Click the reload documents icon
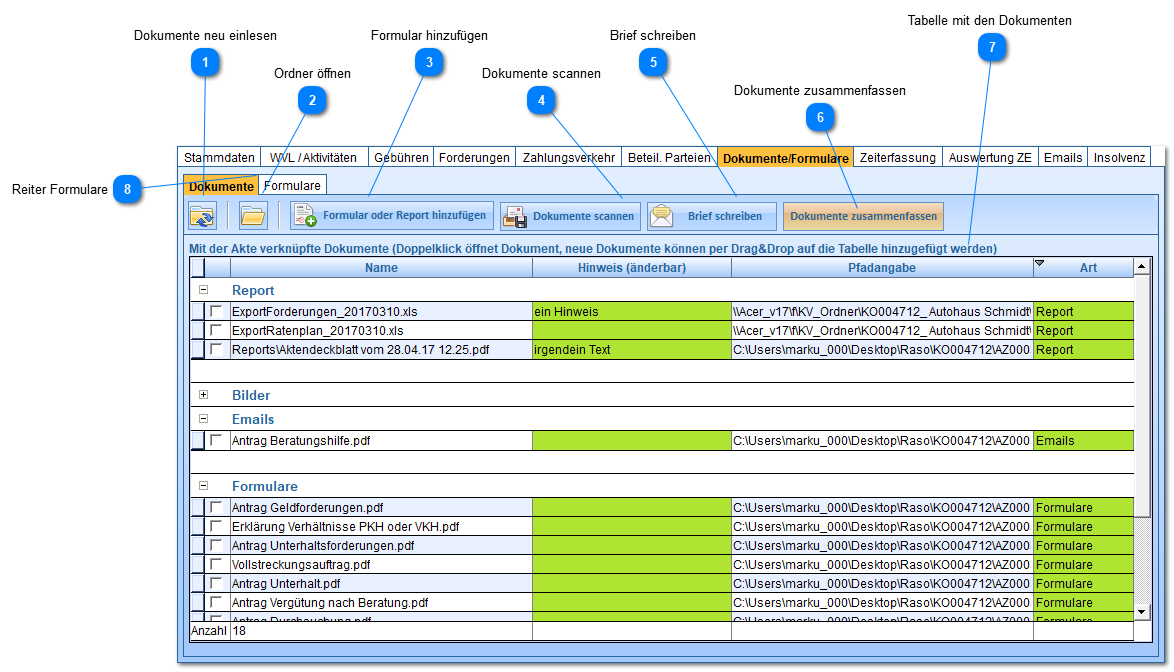The height and width of the screenshot is (672, 1174). [x=202, y=216]
